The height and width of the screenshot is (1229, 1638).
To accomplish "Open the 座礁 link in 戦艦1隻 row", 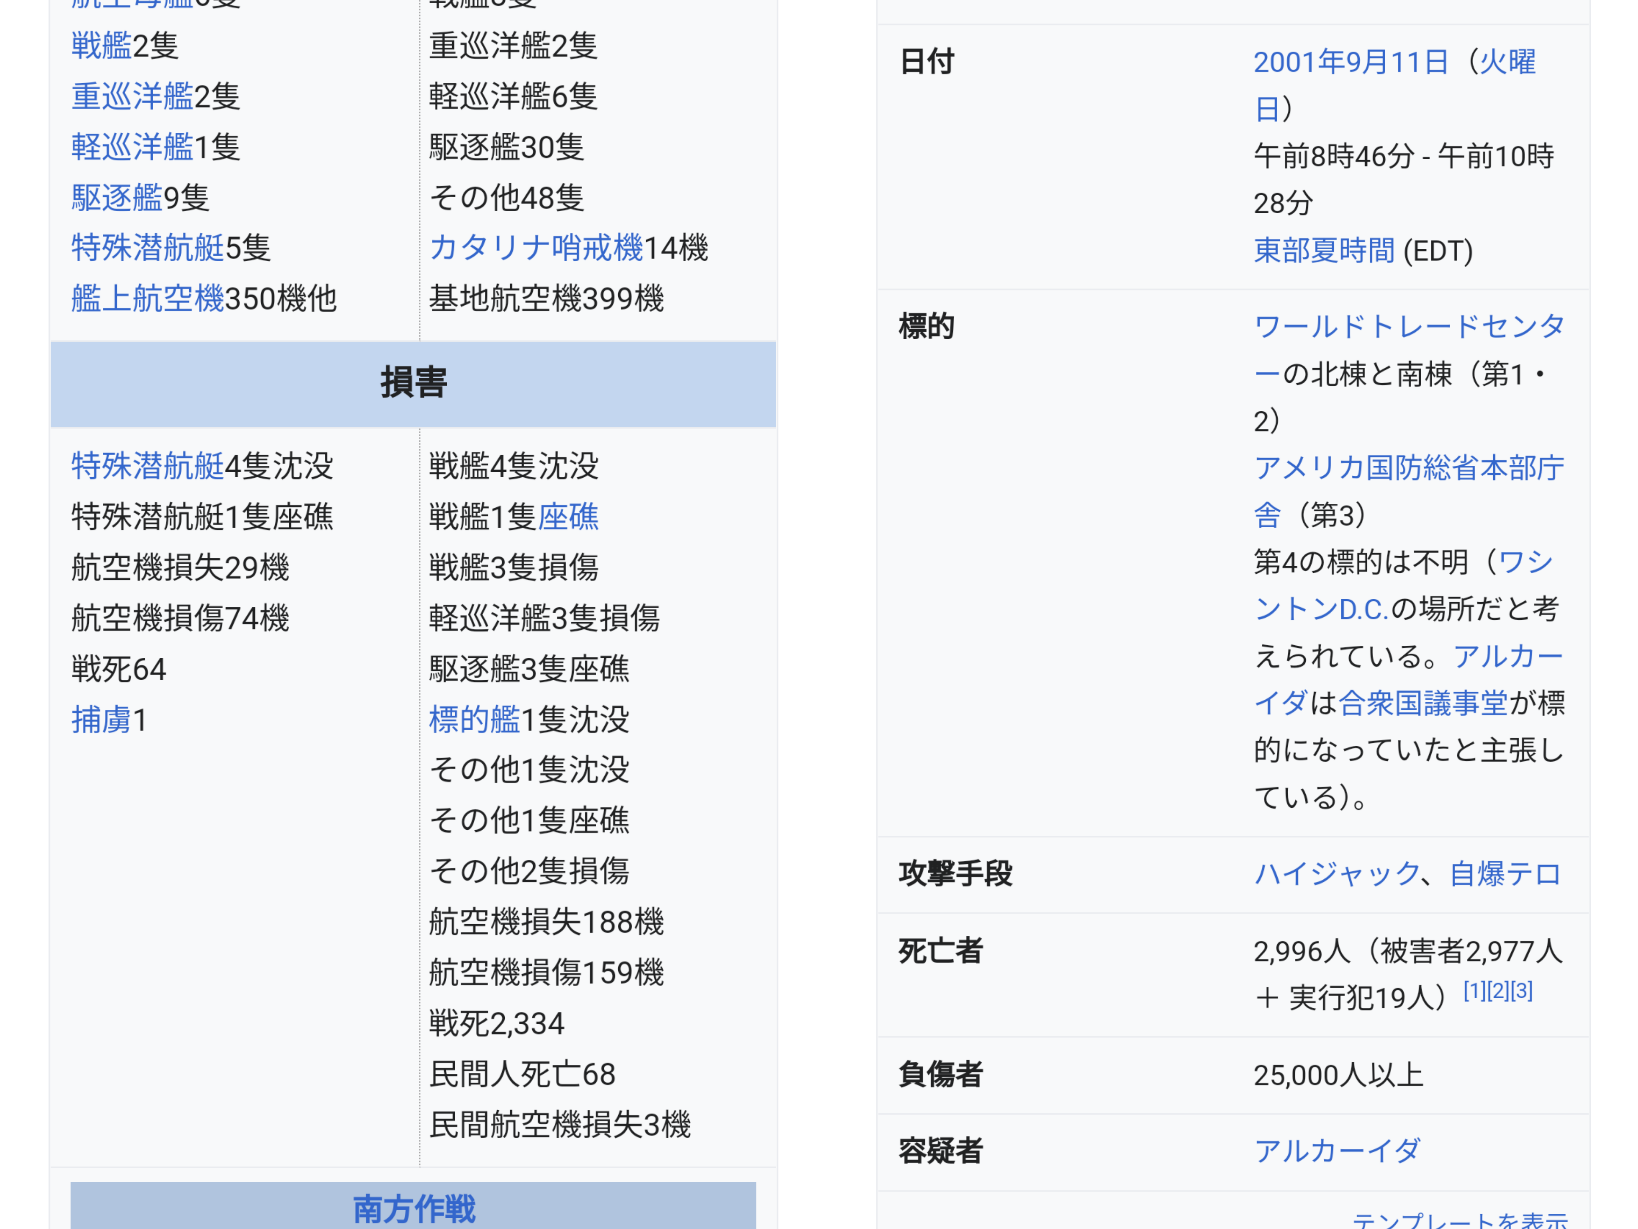I will [568, 517].
